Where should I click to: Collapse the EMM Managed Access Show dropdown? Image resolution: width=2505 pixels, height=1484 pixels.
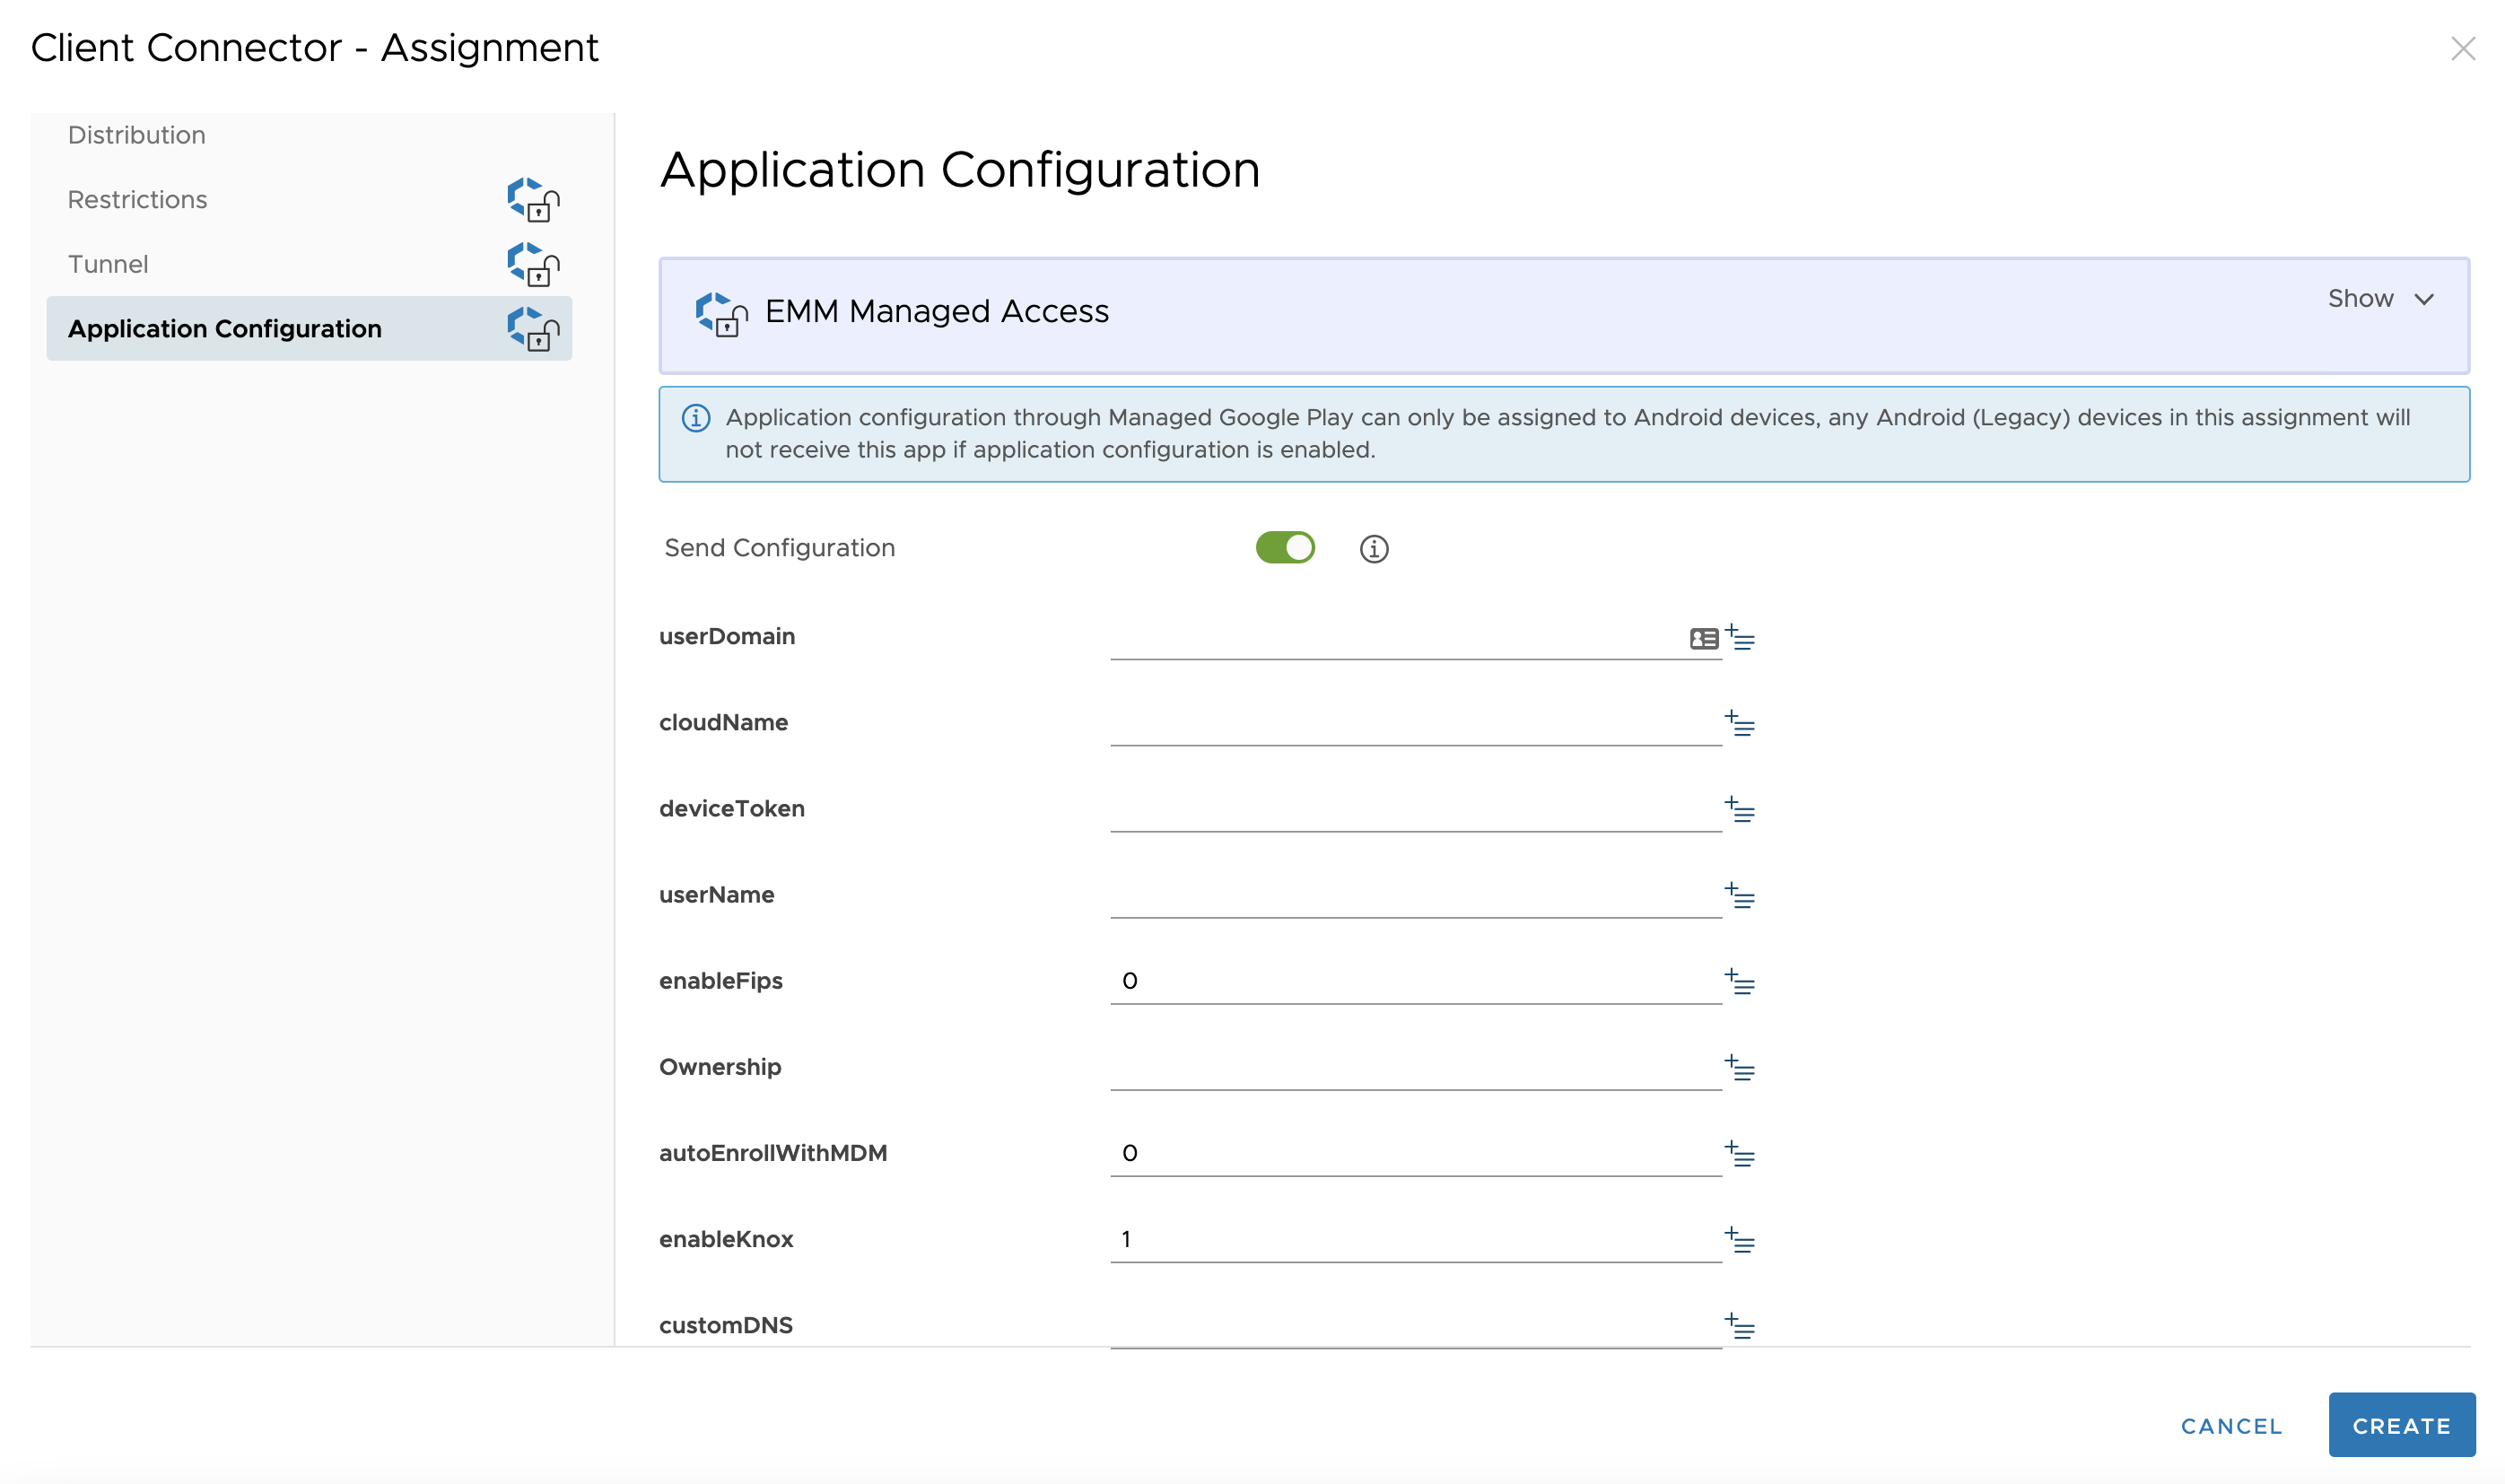click(x=2383, y=298)
